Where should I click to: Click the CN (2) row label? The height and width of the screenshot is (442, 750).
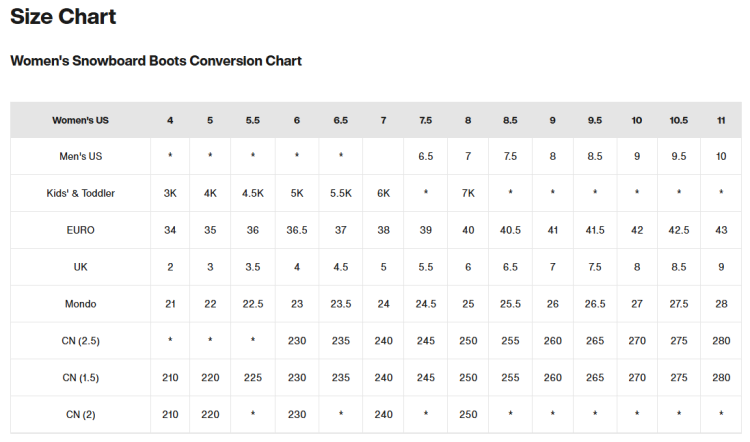point(80,414)
